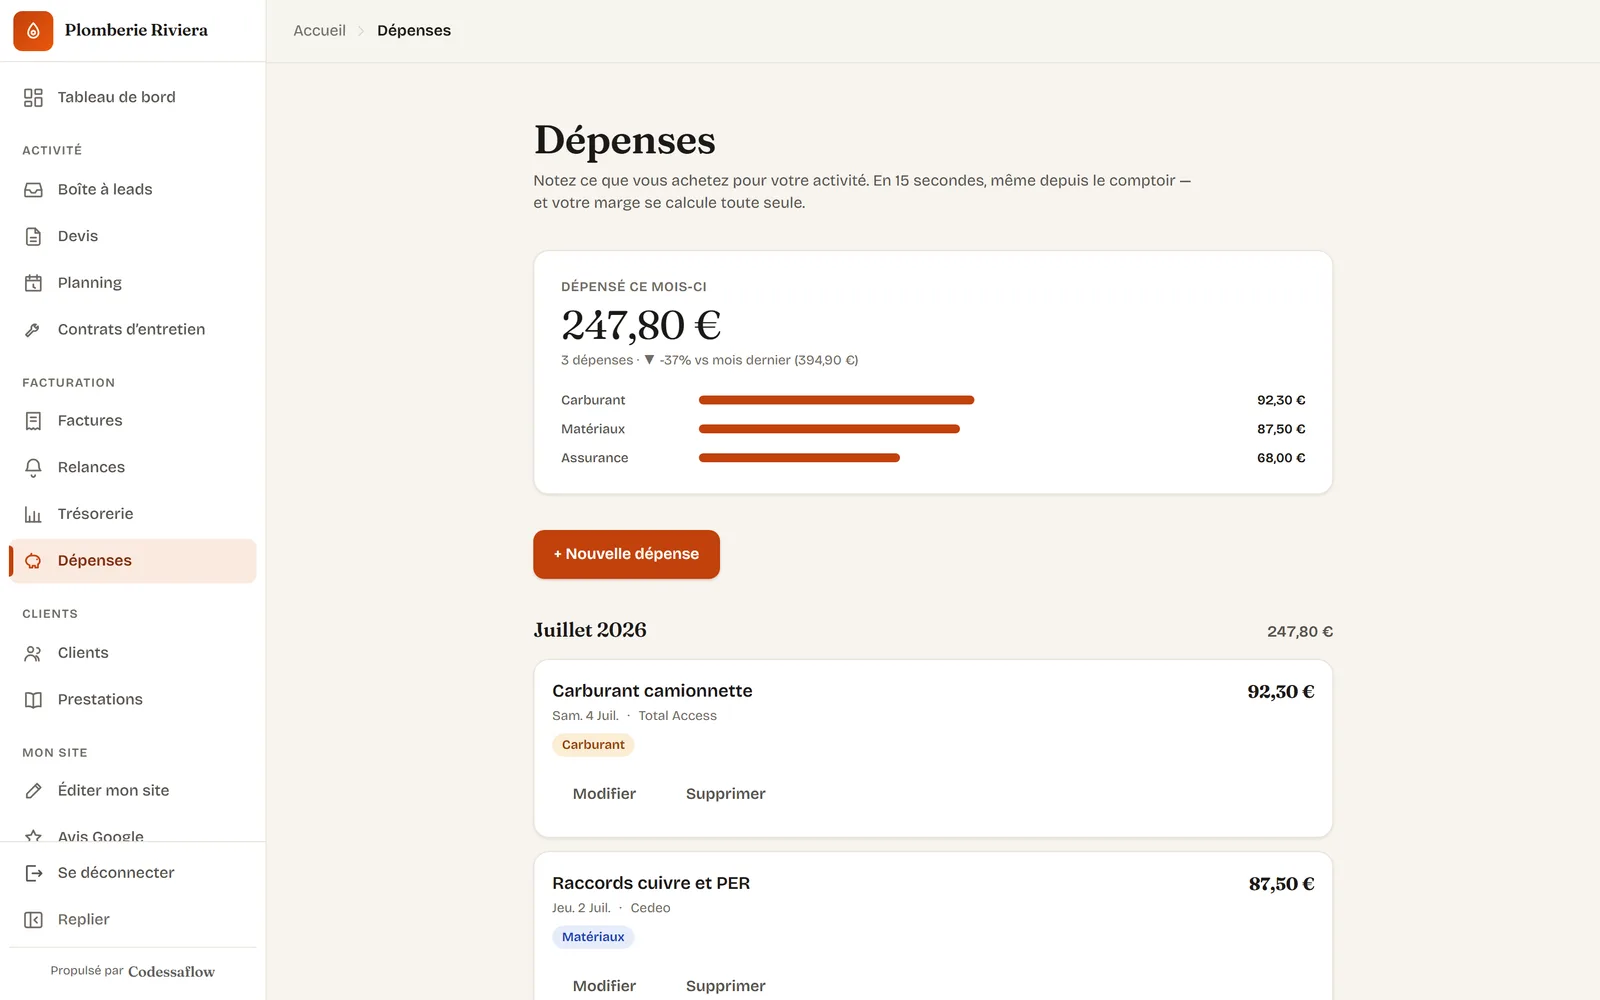Click the Matériaux spending progress bar
The image size is (1600, 1000).
click(x=829, y=429)
